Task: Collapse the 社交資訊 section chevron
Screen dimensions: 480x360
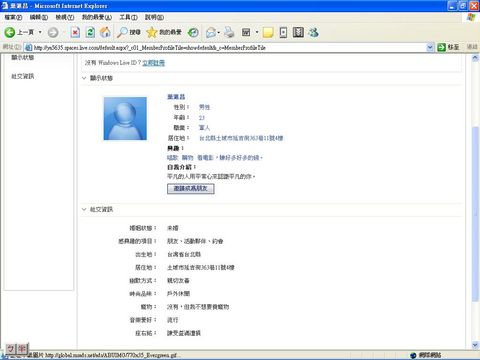Action: 84,209
